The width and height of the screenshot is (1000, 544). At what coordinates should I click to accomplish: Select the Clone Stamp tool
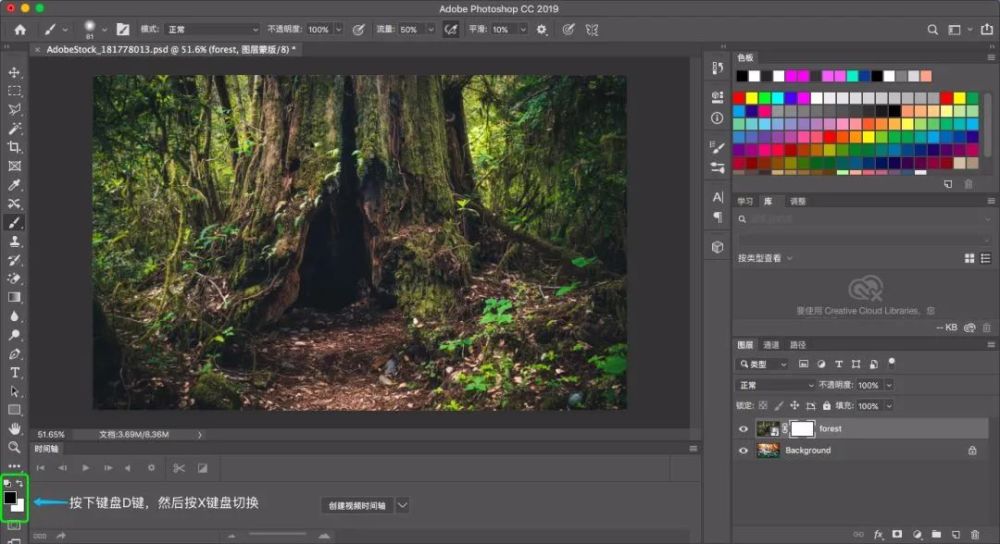tap(15, 241)
